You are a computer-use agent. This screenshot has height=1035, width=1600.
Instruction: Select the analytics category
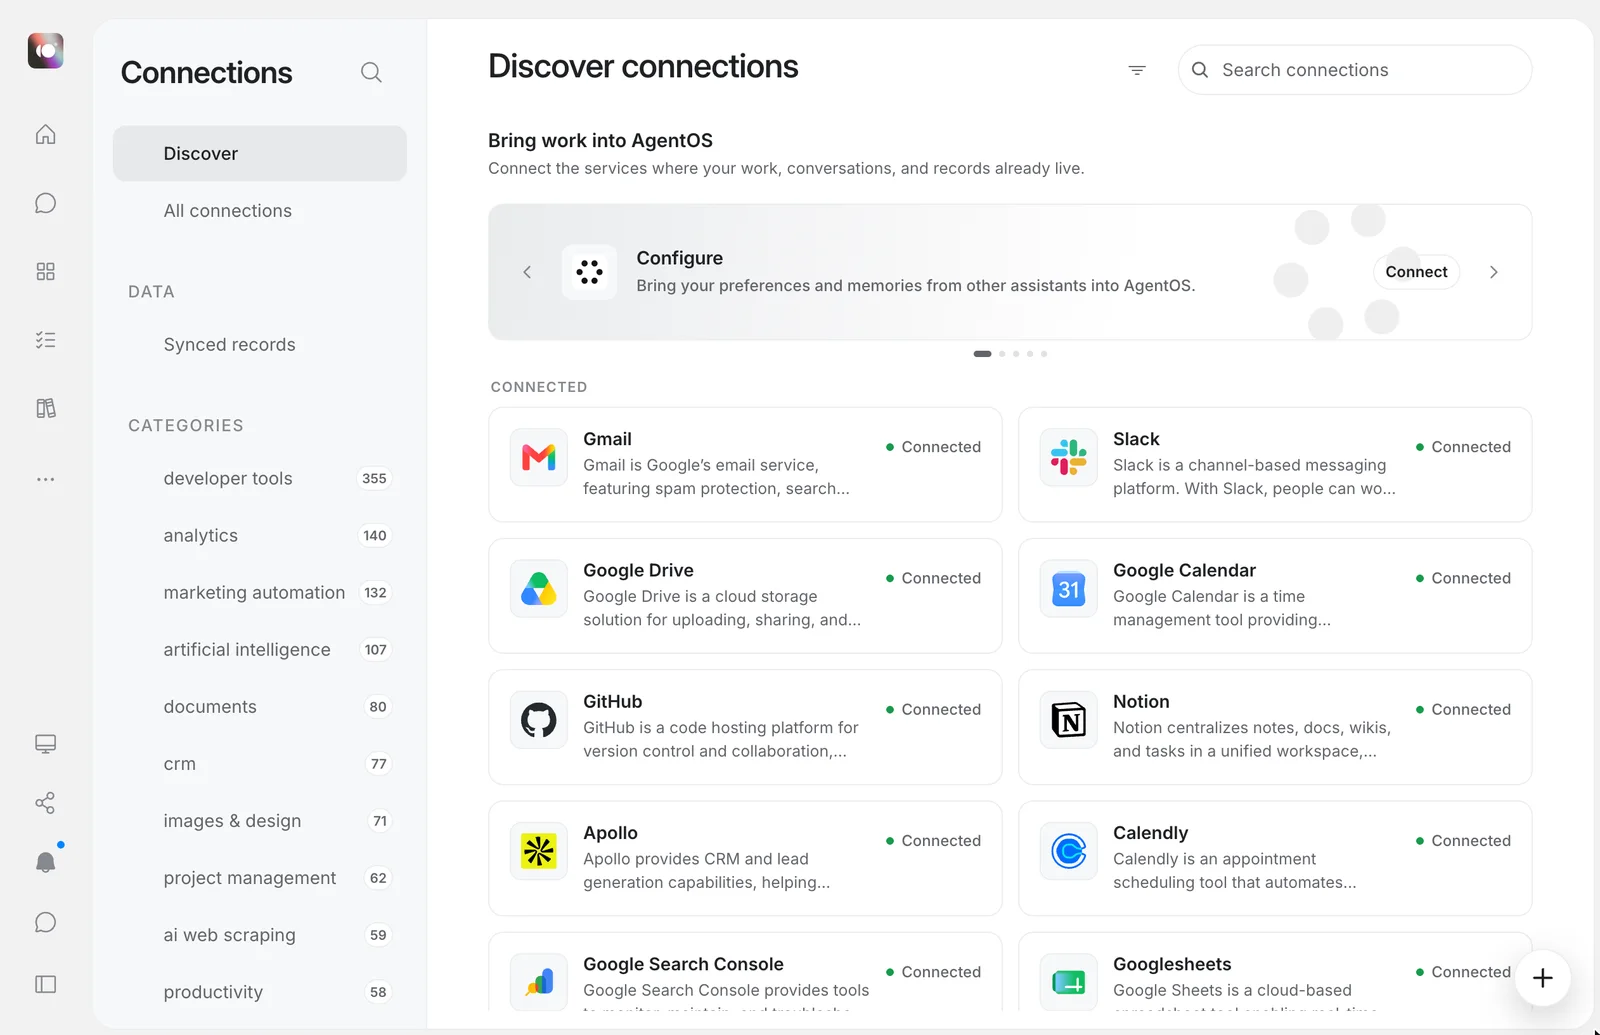point(260,536)
